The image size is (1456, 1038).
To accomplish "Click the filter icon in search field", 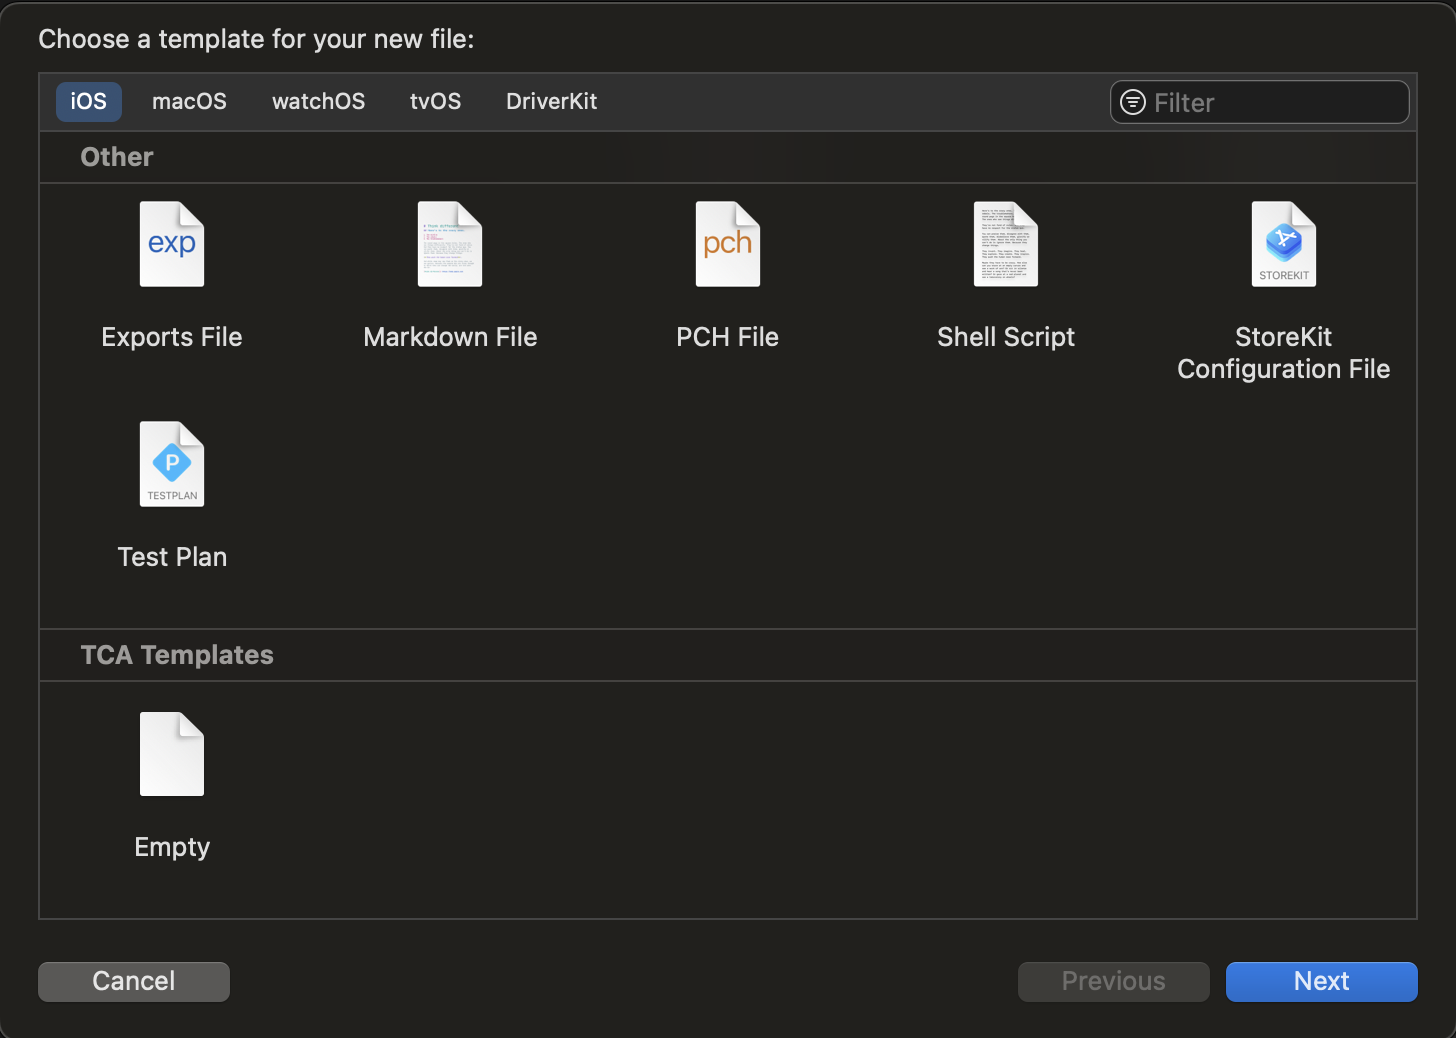I will tap(1133, 102).
